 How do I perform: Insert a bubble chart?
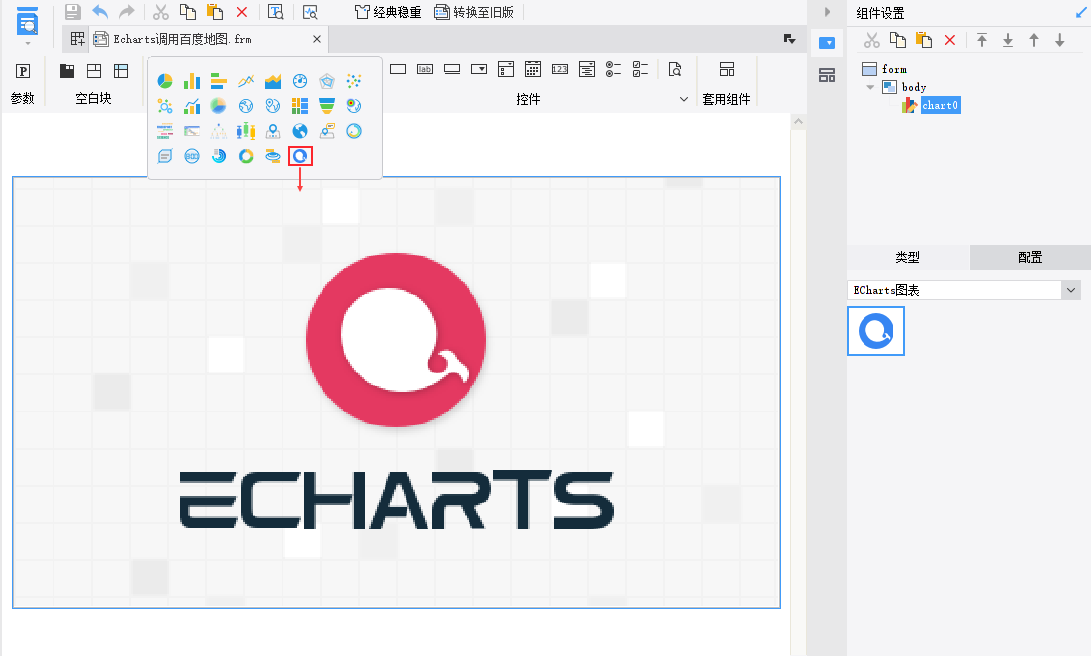click(x=165, y=106)
